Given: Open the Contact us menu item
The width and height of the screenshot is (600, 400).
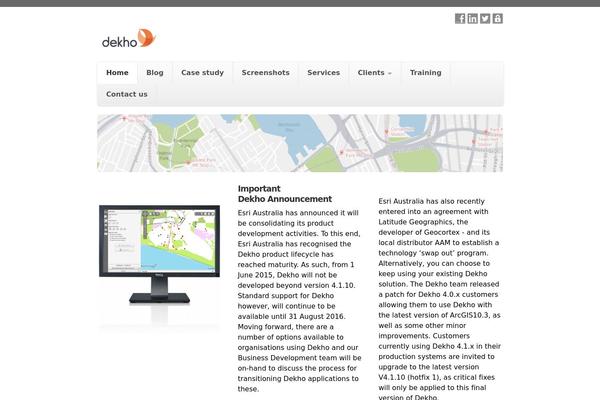Looking at the screenshot, I should [x=127, y=94].
